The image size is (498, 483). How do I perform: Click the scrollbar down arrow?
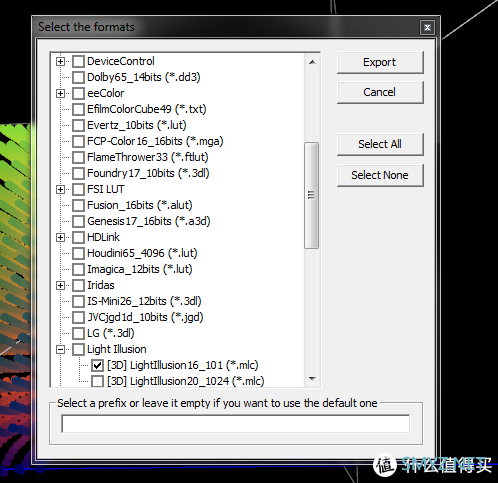[x=312, y=379]
